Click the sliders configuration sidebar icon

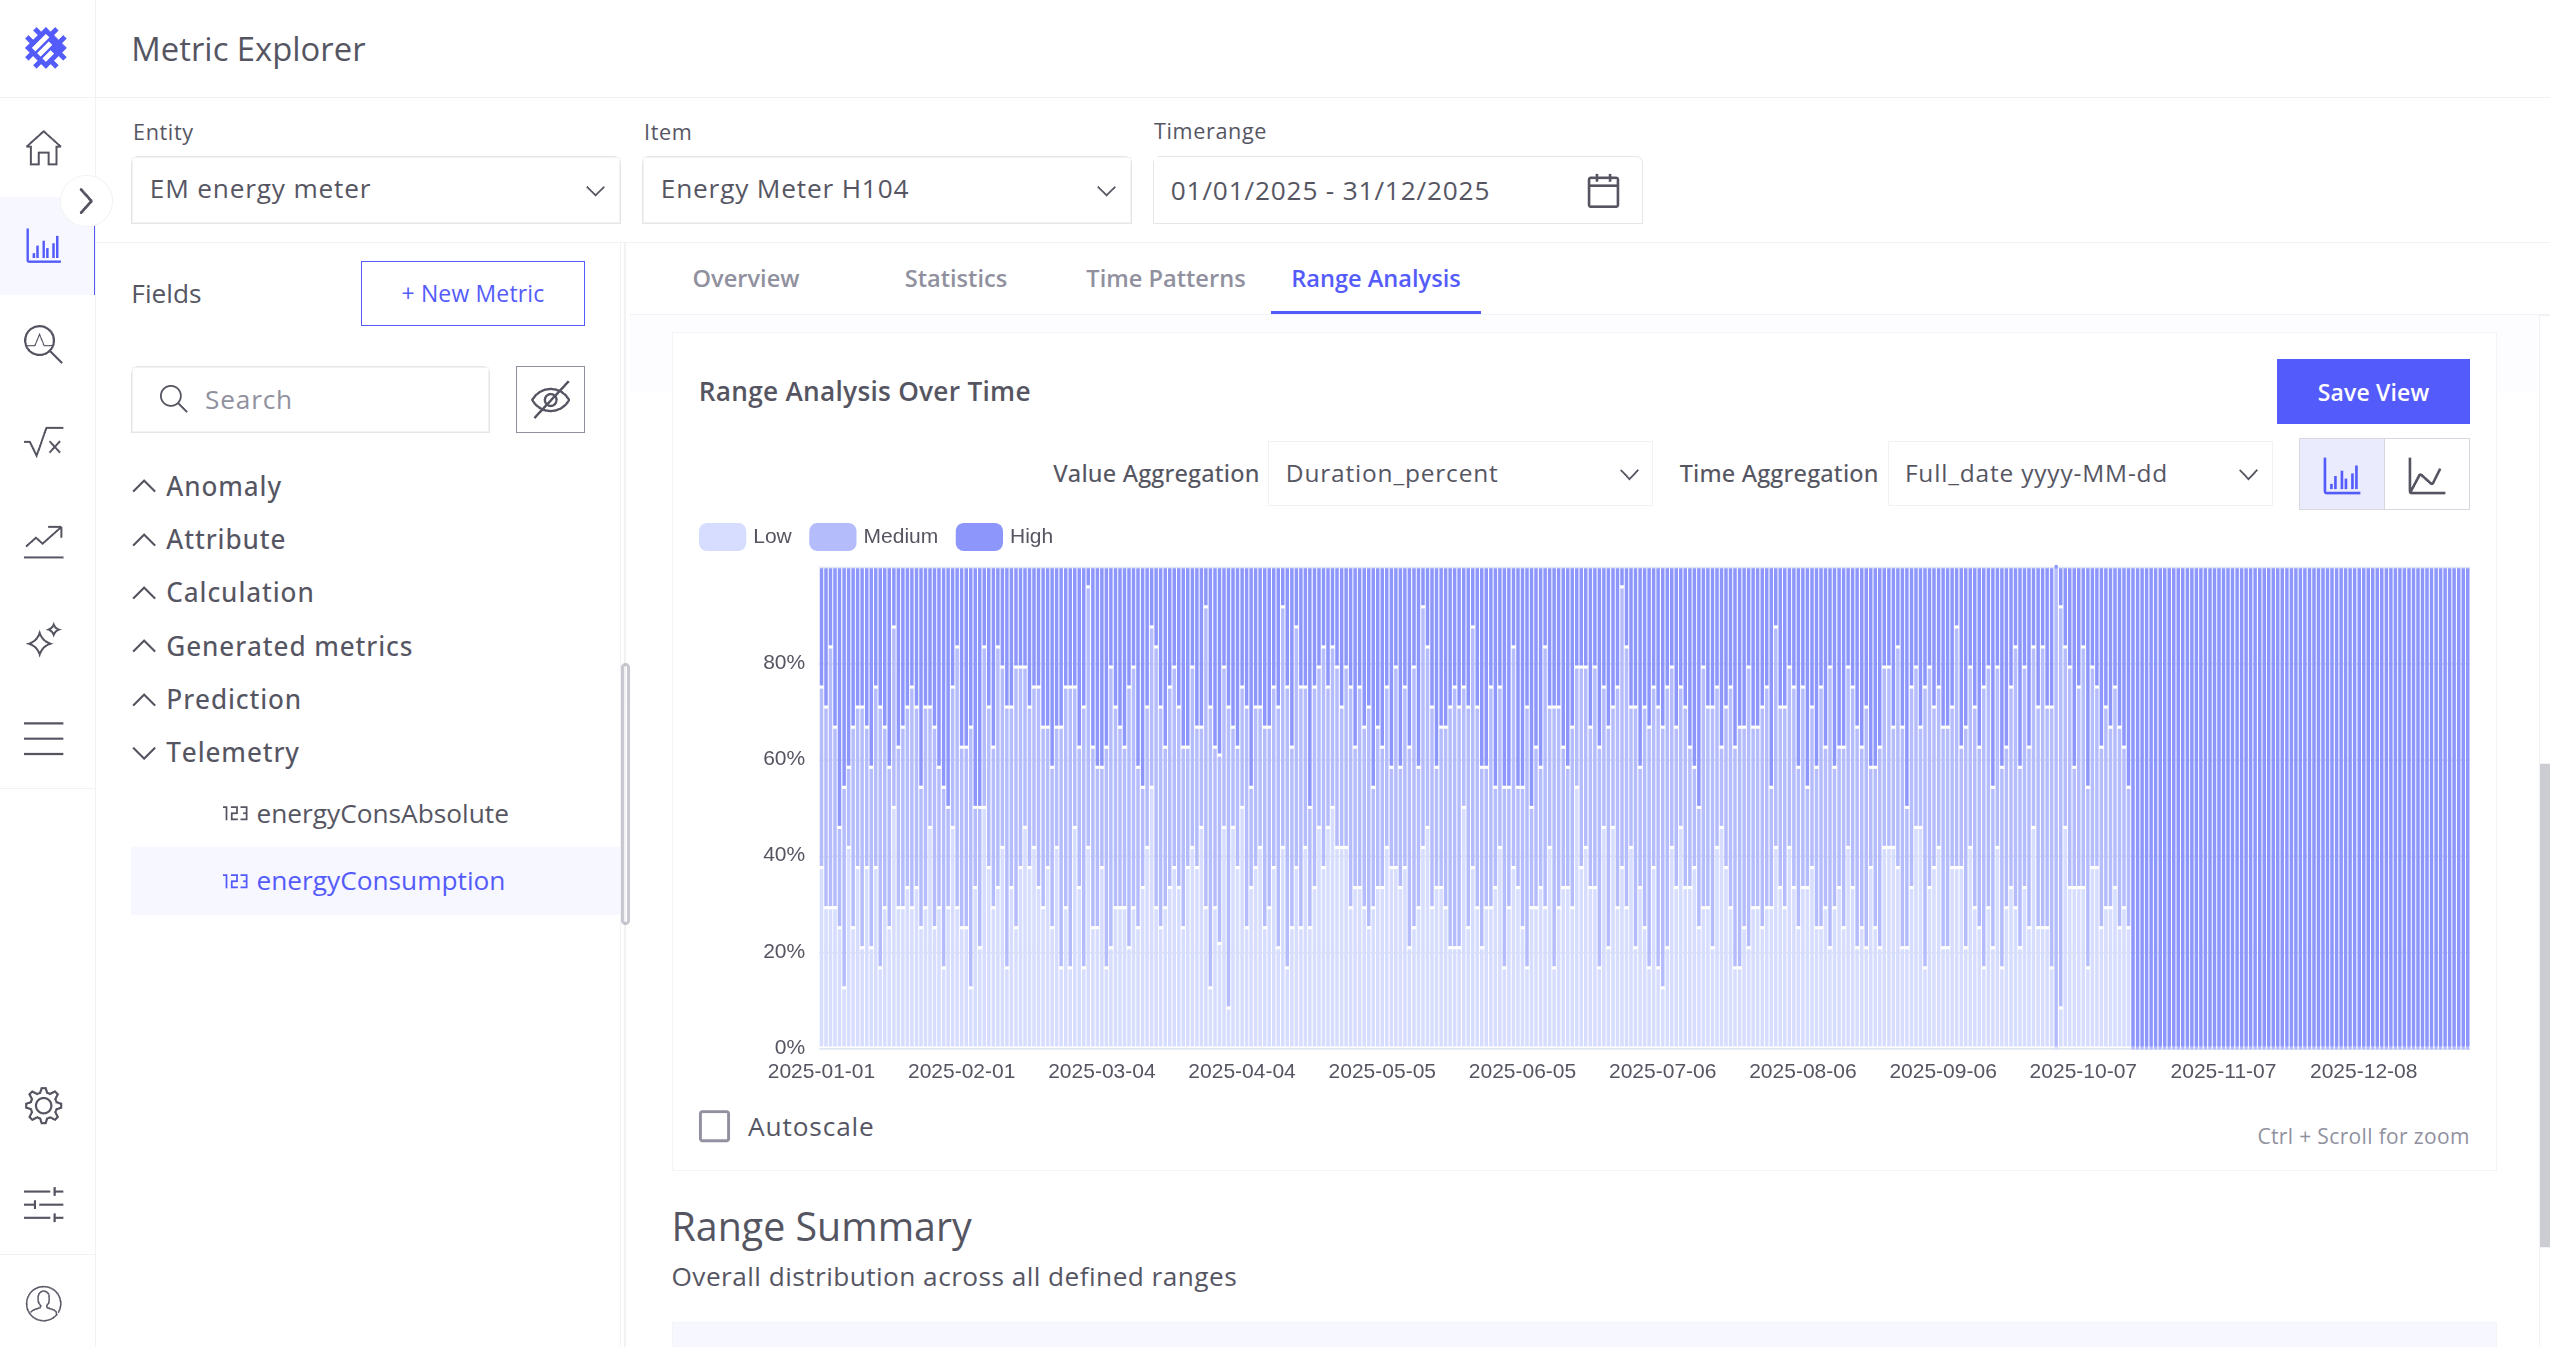pos(43,1204)
